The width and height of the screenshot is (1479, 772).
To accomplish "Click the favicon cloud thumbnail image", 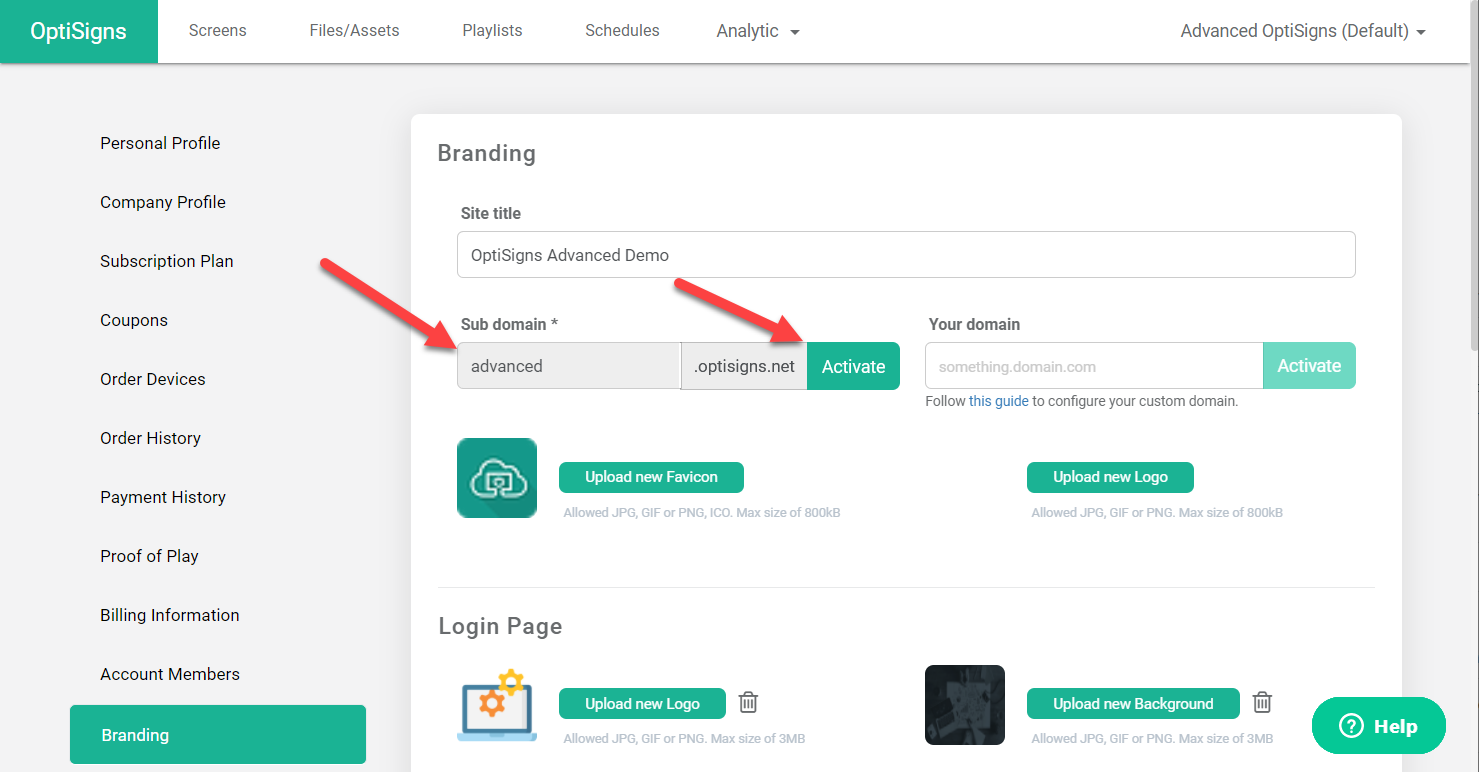I will [497, 478].
